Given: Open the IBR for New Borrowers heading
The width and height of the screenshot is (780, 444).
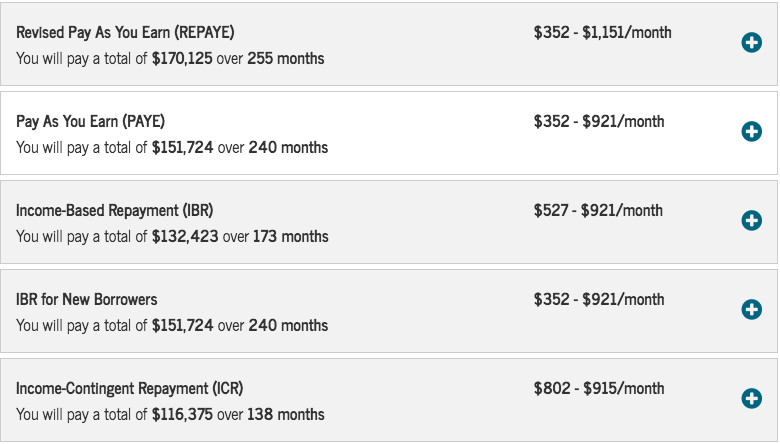Looking at the screenshot, I should click(86, 299).
